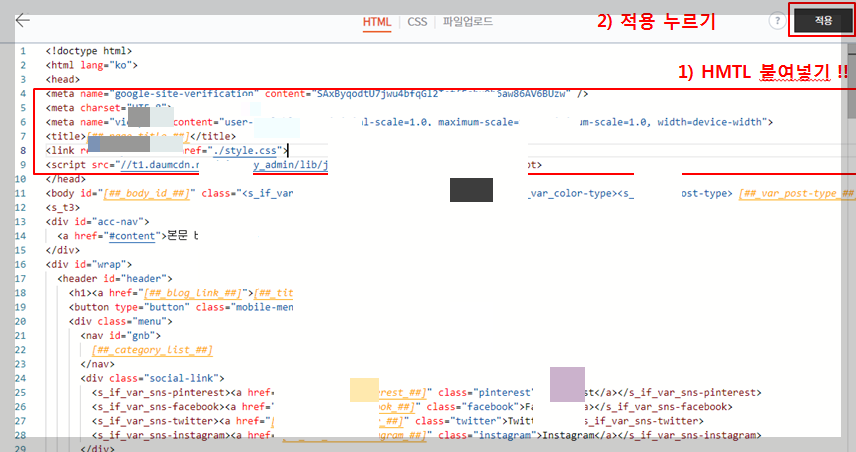Click the <title> tag line
Viewport: 856px width, 452px height.
click(x=141, y=136)
